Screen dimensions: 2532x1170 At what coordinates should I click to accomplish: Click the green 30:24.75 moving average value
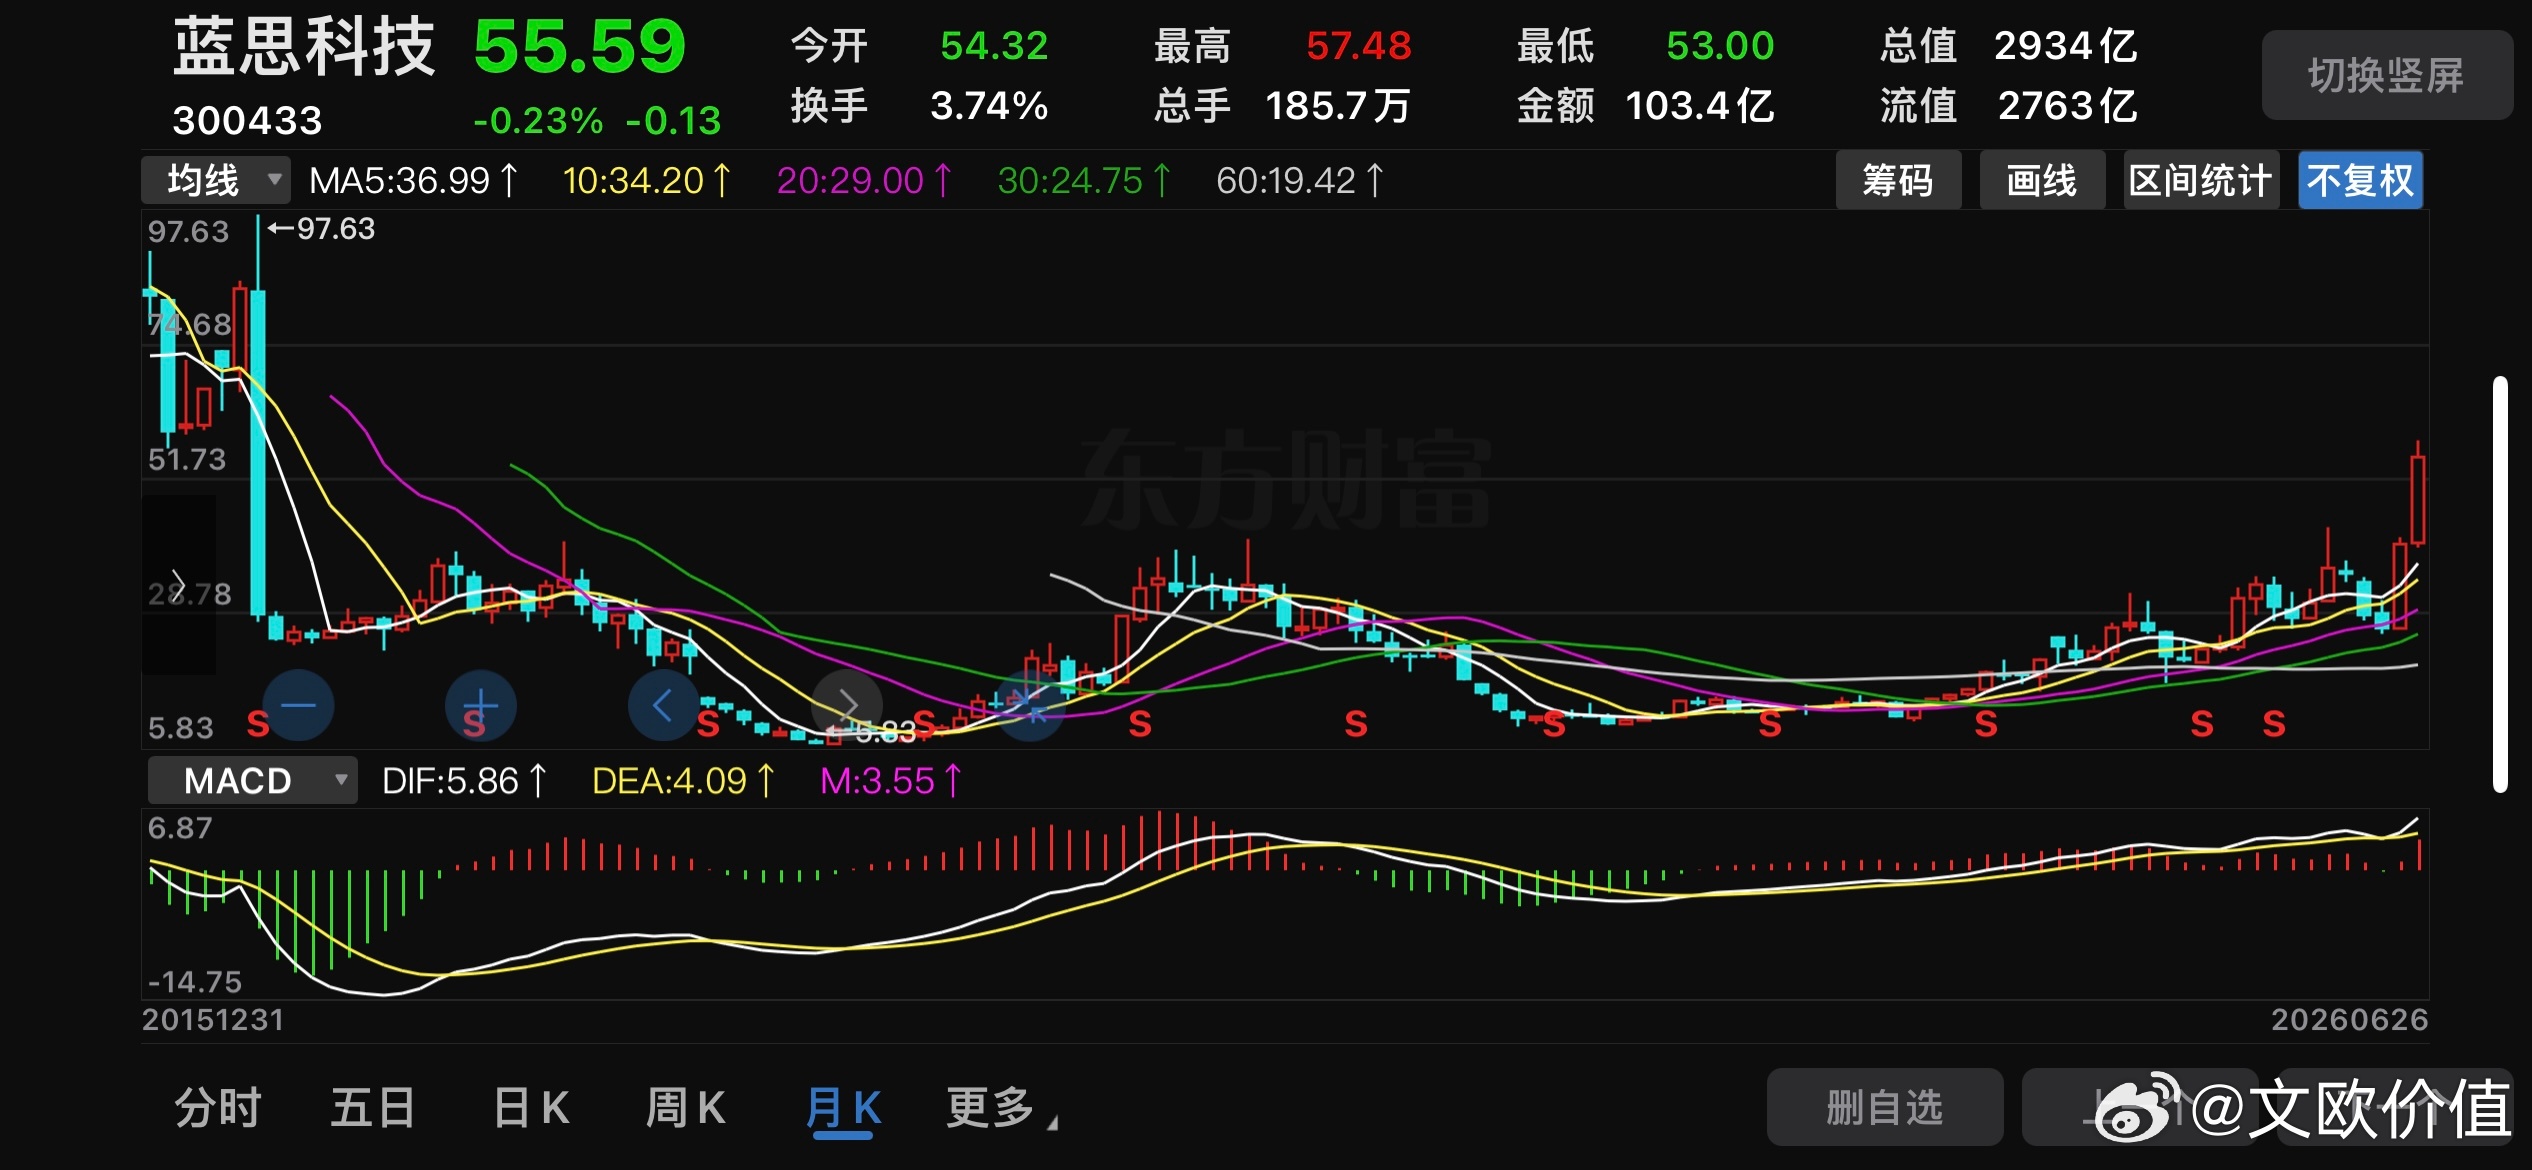(x=1084, y=181)
